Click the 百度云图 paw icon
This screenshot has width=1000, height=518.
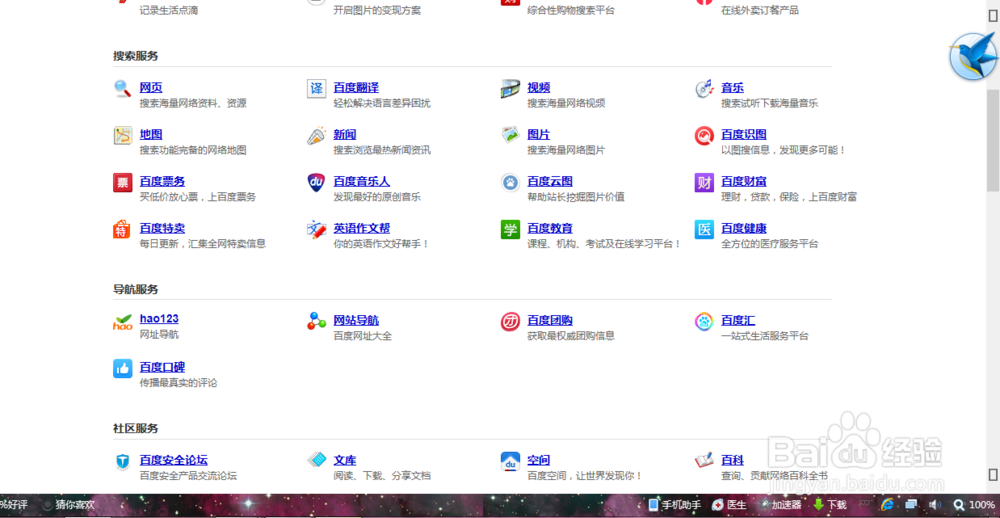pos(510,182)
